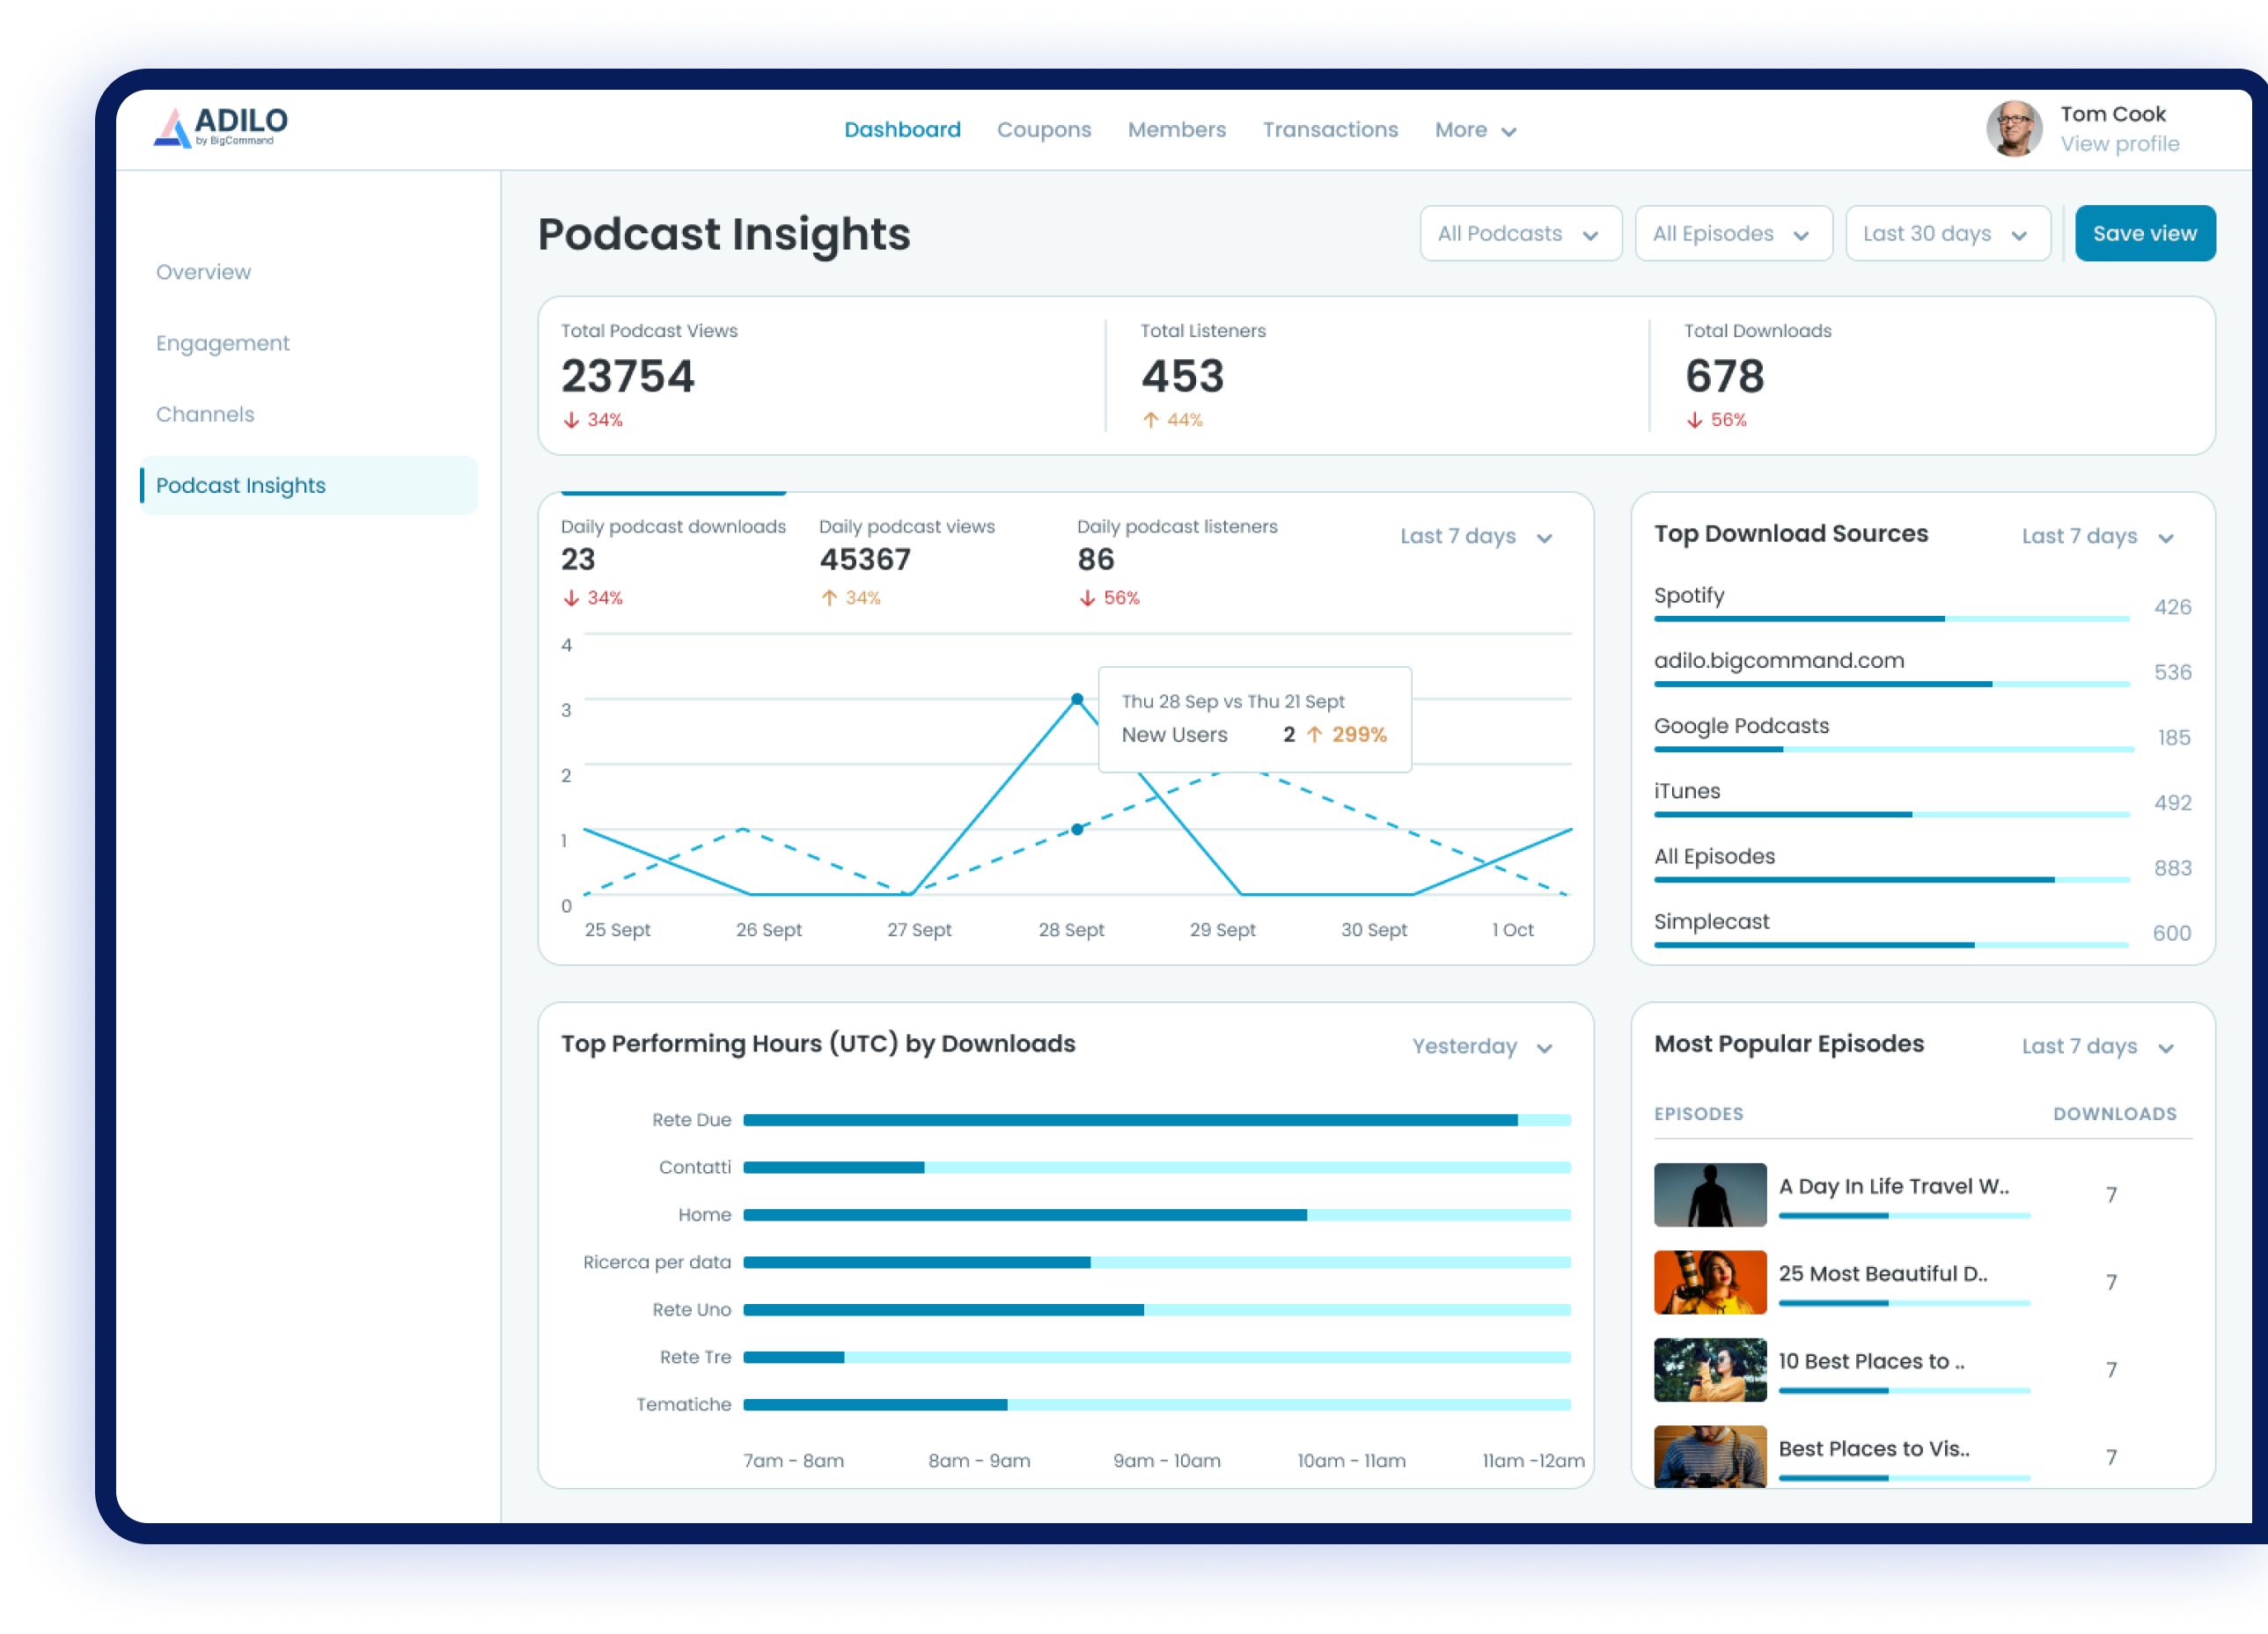Change the Last 30 days range dropdown
The width and height of the screenshot is (2268, 1634).
click(x=1948, y=234)
